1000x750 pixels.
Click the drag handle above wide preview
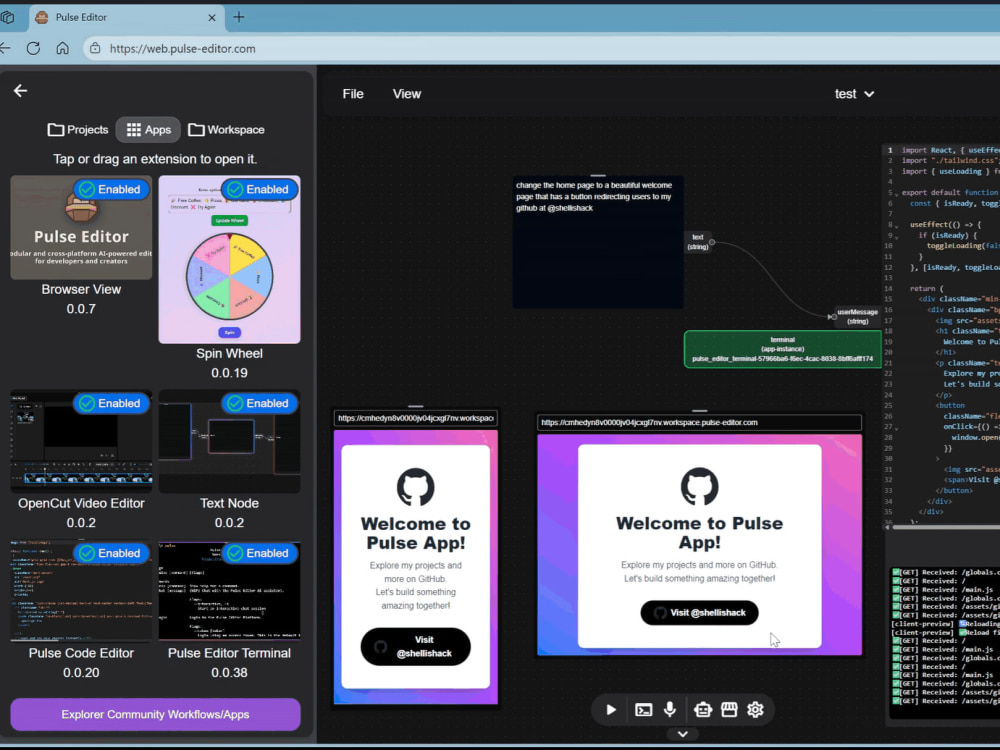[699, 411]
